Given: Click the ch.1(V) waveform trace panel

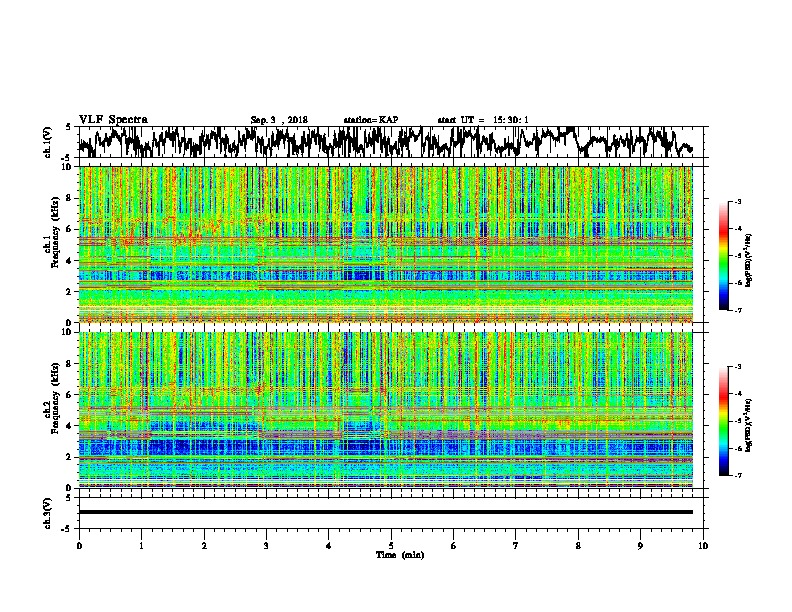Looking at the screenshot, I should point(391,142).
